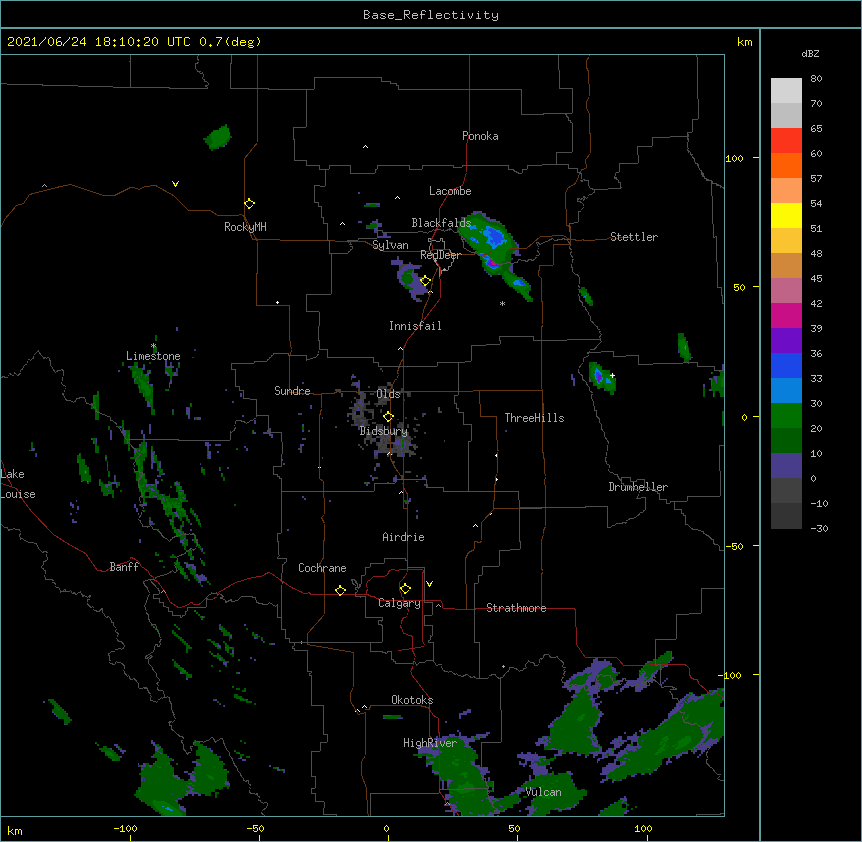
Task: Click the Vulcan label
Action: click(543, 792)
